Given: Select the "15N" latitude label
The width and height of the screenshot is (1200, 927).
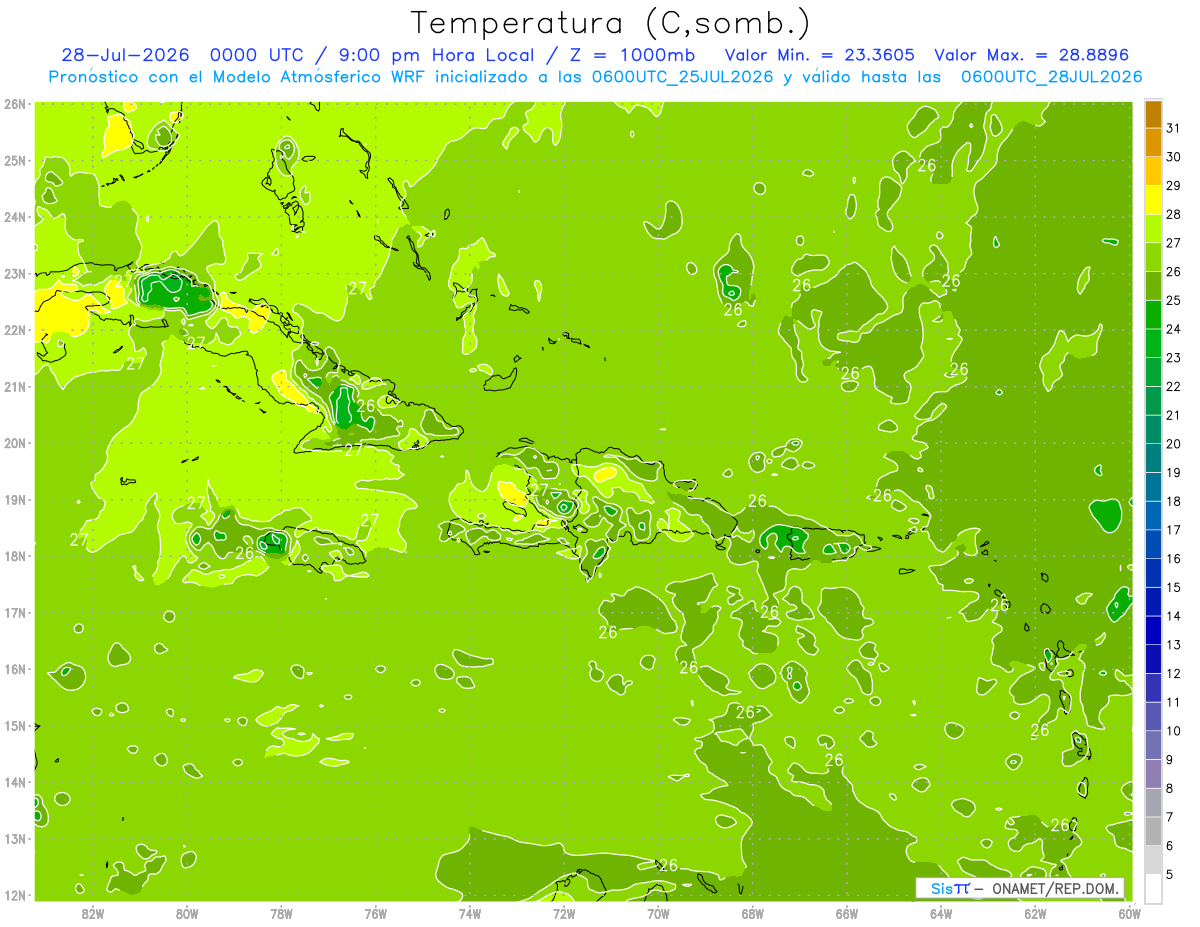Looking at the screenshot, I should click(x=15, y=726).
